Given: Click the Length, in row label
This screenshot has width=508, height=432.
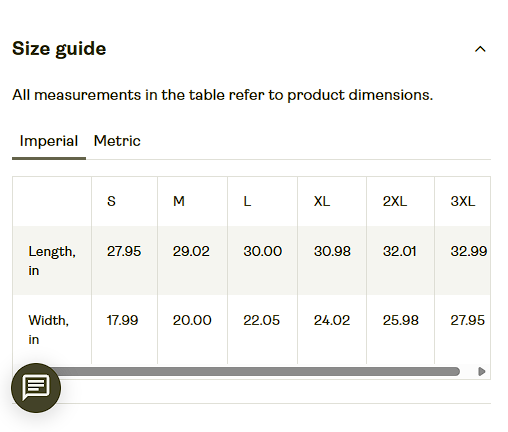Looking at the screenshot, I should point(52,261).
